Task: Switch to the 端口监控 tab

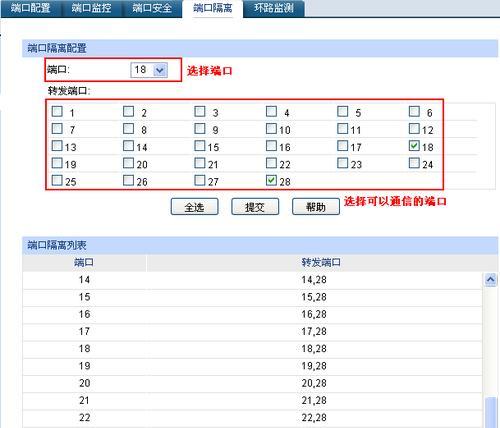Action: click(x=91, y=8)
